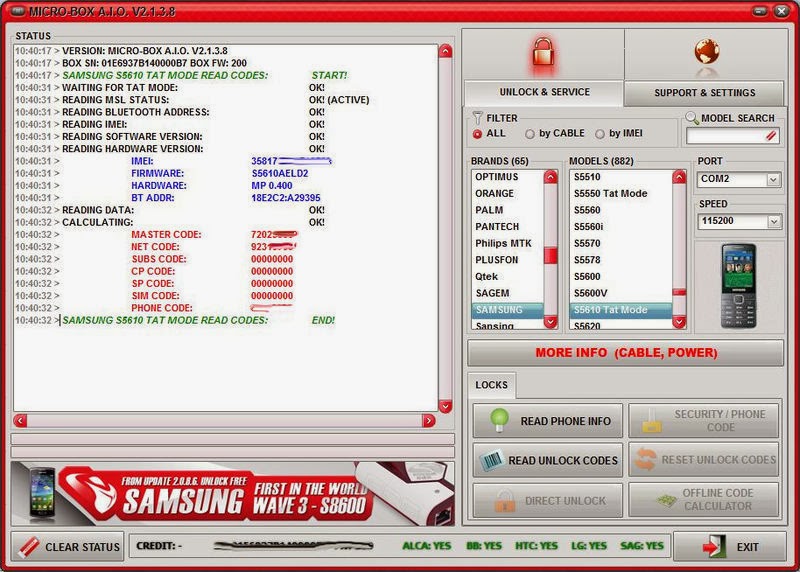This screenshot has width=800, height=572.
Task: Click the green bulb icon on Read Phone Info
Action: tap(499, 420)
